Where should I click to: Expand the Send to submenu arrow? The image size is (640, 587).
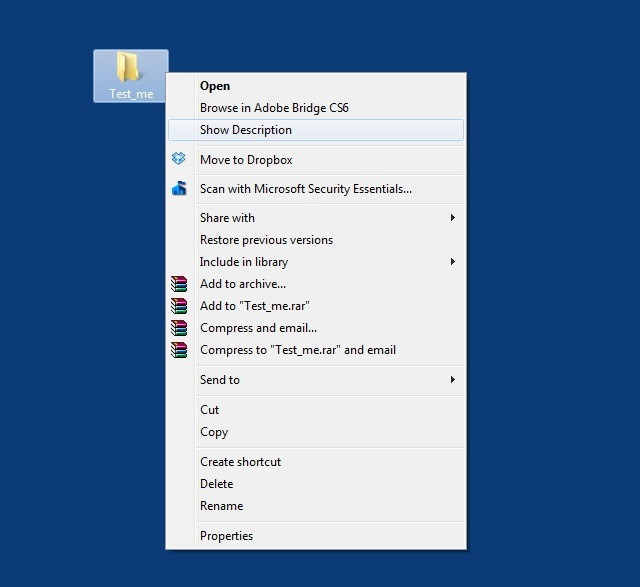453,380
